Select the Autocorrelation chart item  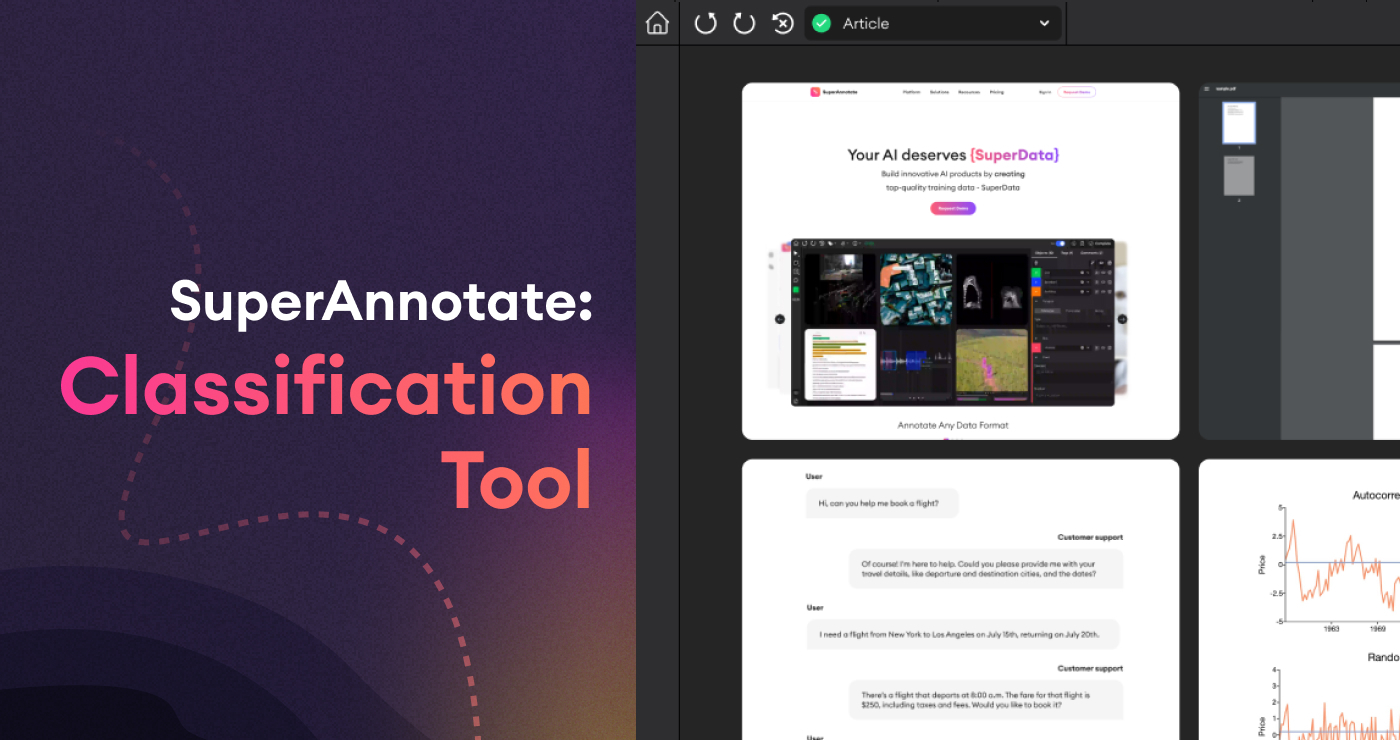(1340, 560)
